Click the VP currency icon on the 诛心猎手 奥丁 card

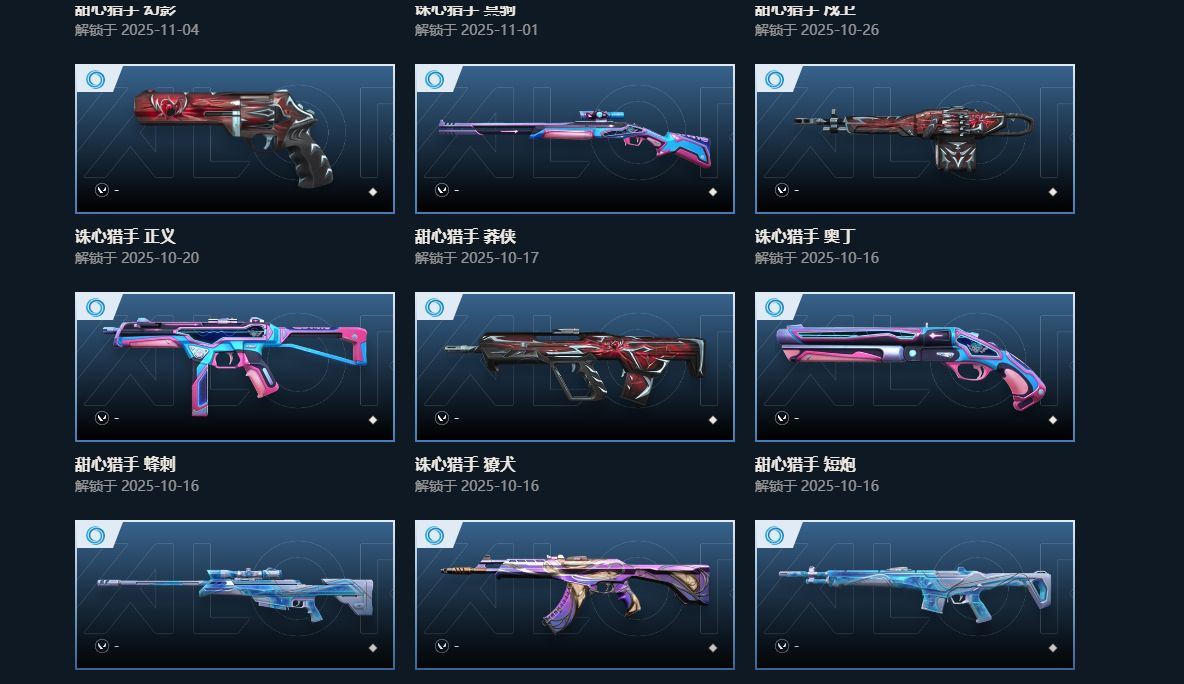(782, 190)
